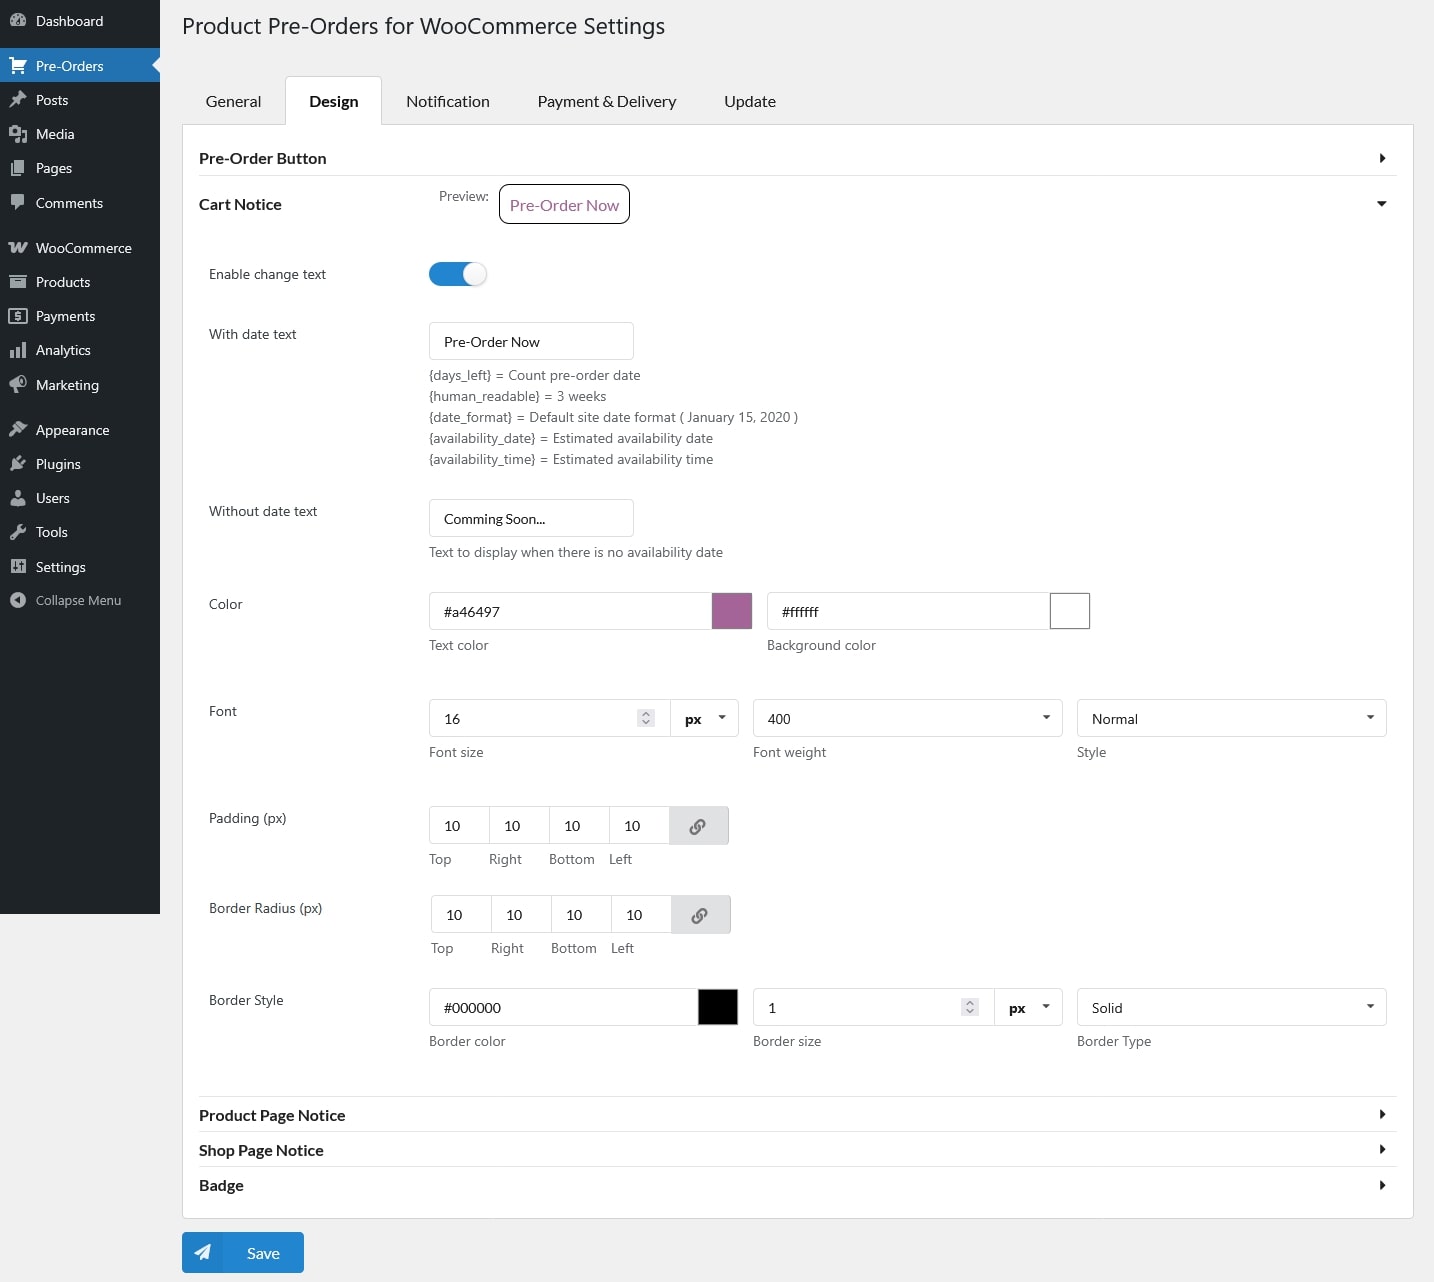Click the Marketing megaphone icon

18,385
